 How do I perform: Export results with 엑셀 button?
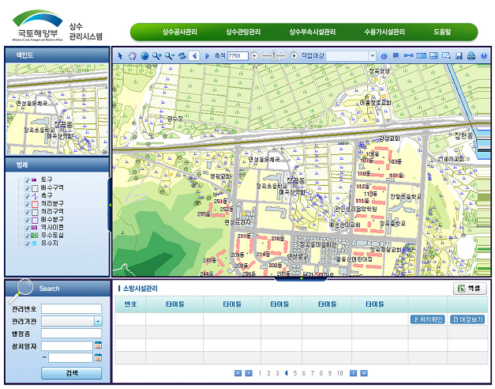(x=470, y=288)
